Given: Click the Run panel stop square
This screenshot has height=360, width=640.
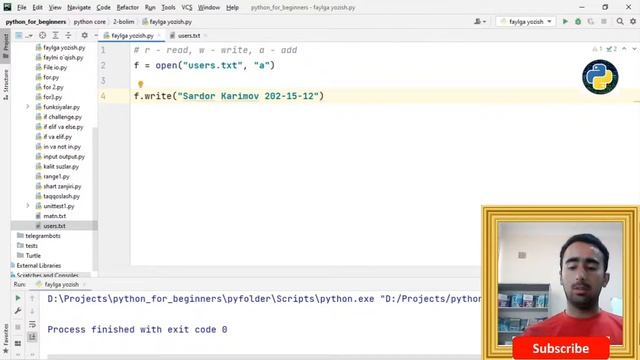Looking at the screenshot, I should (x=18, y=327).
